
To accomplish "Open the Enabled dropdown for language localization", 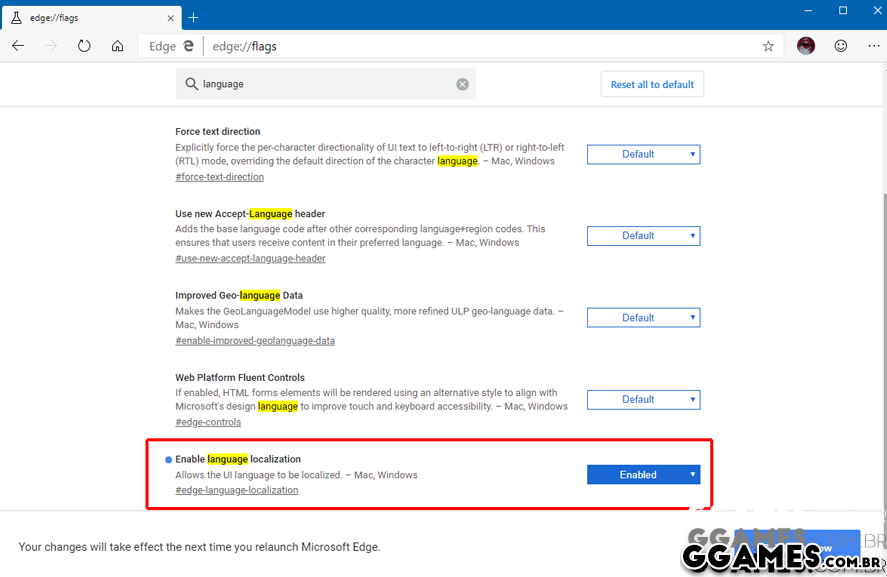I will pos(643,475).
